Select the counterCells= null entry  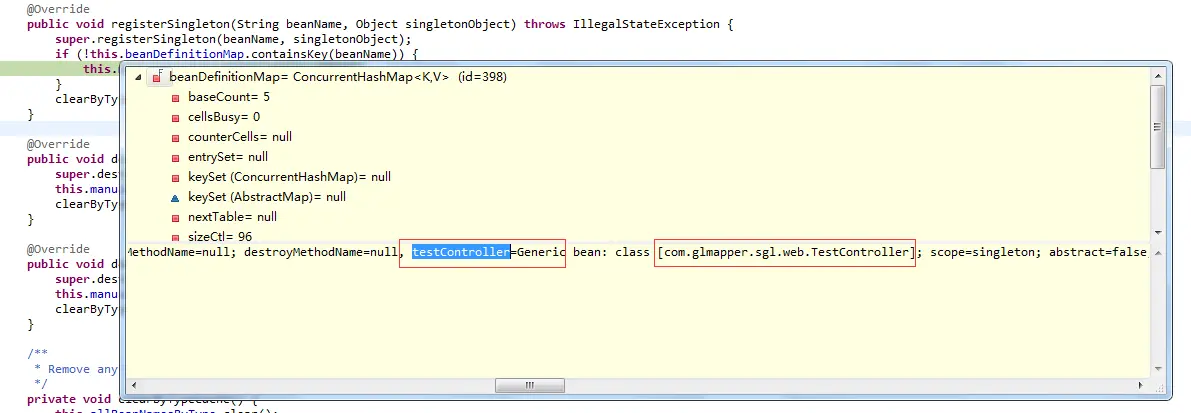click(240, 137)
